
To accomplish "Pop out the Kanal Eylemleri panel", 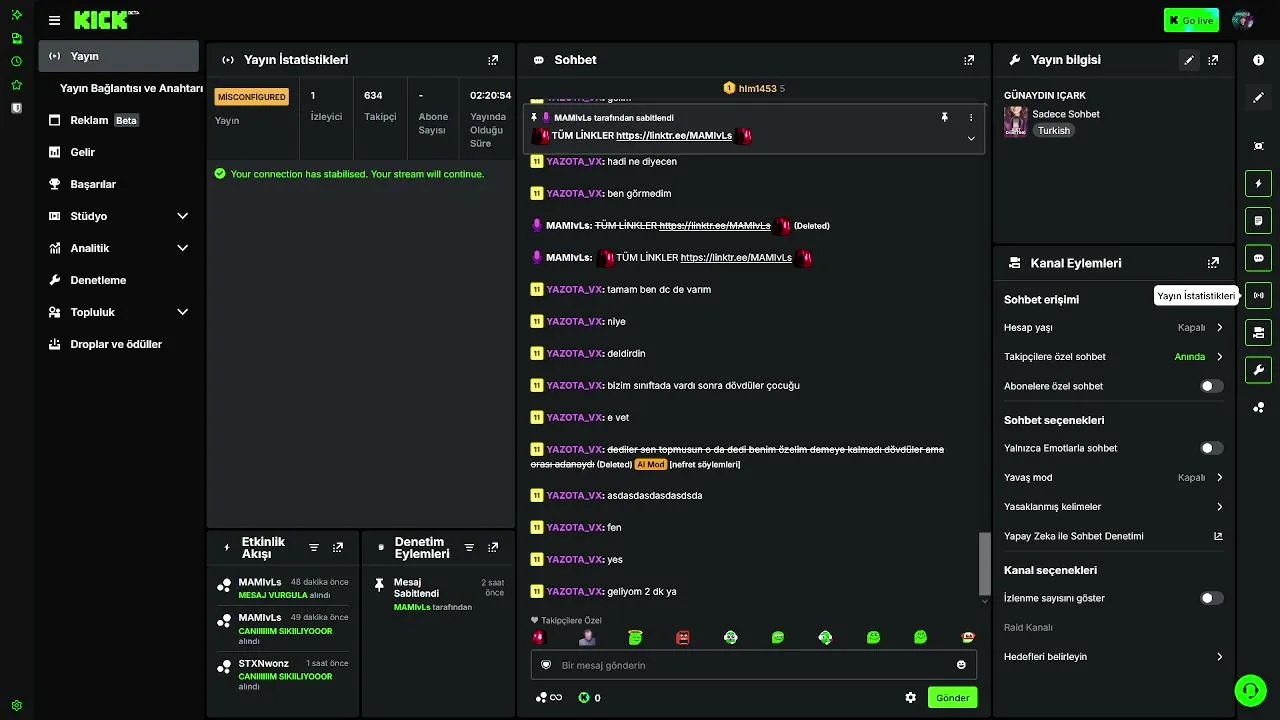I will [x=1213, y=263].
